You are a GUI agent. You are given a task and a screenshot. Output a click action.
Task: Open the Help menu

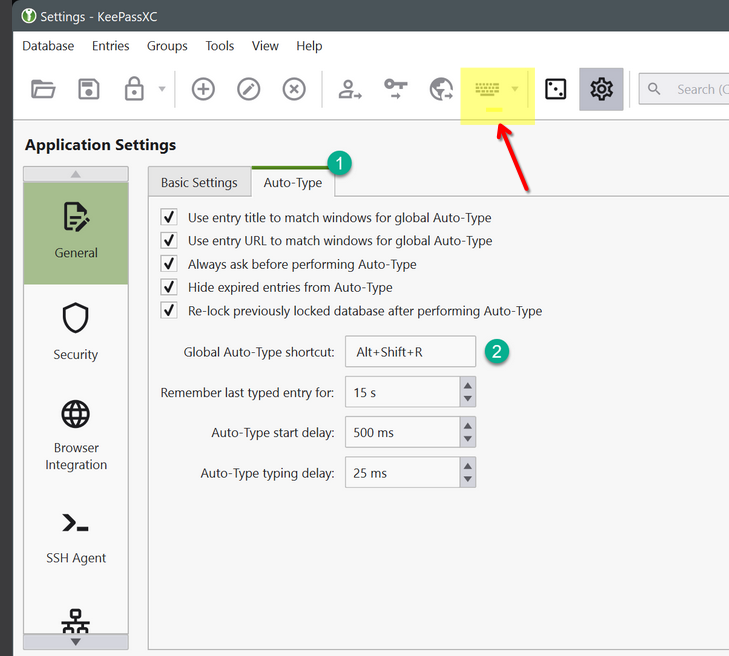point(309,46)
